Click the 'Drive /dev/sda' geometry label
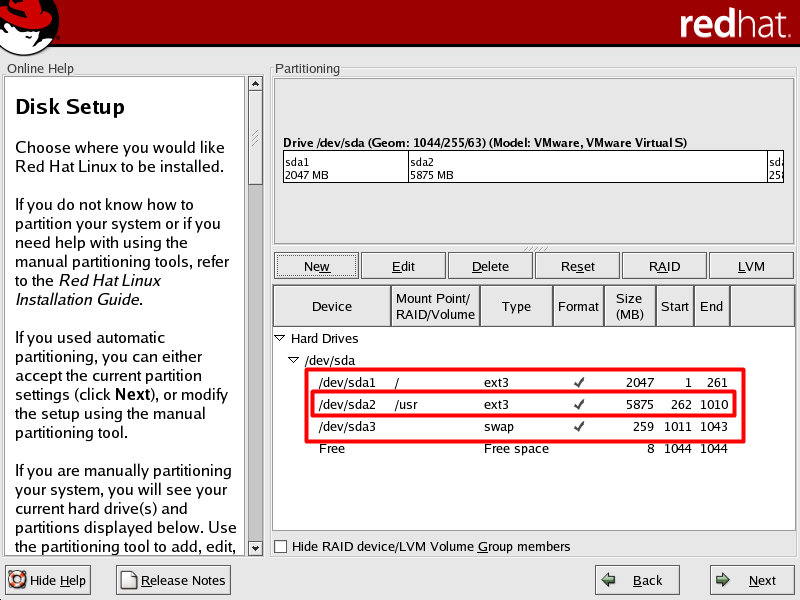 (x=485, y=142)
